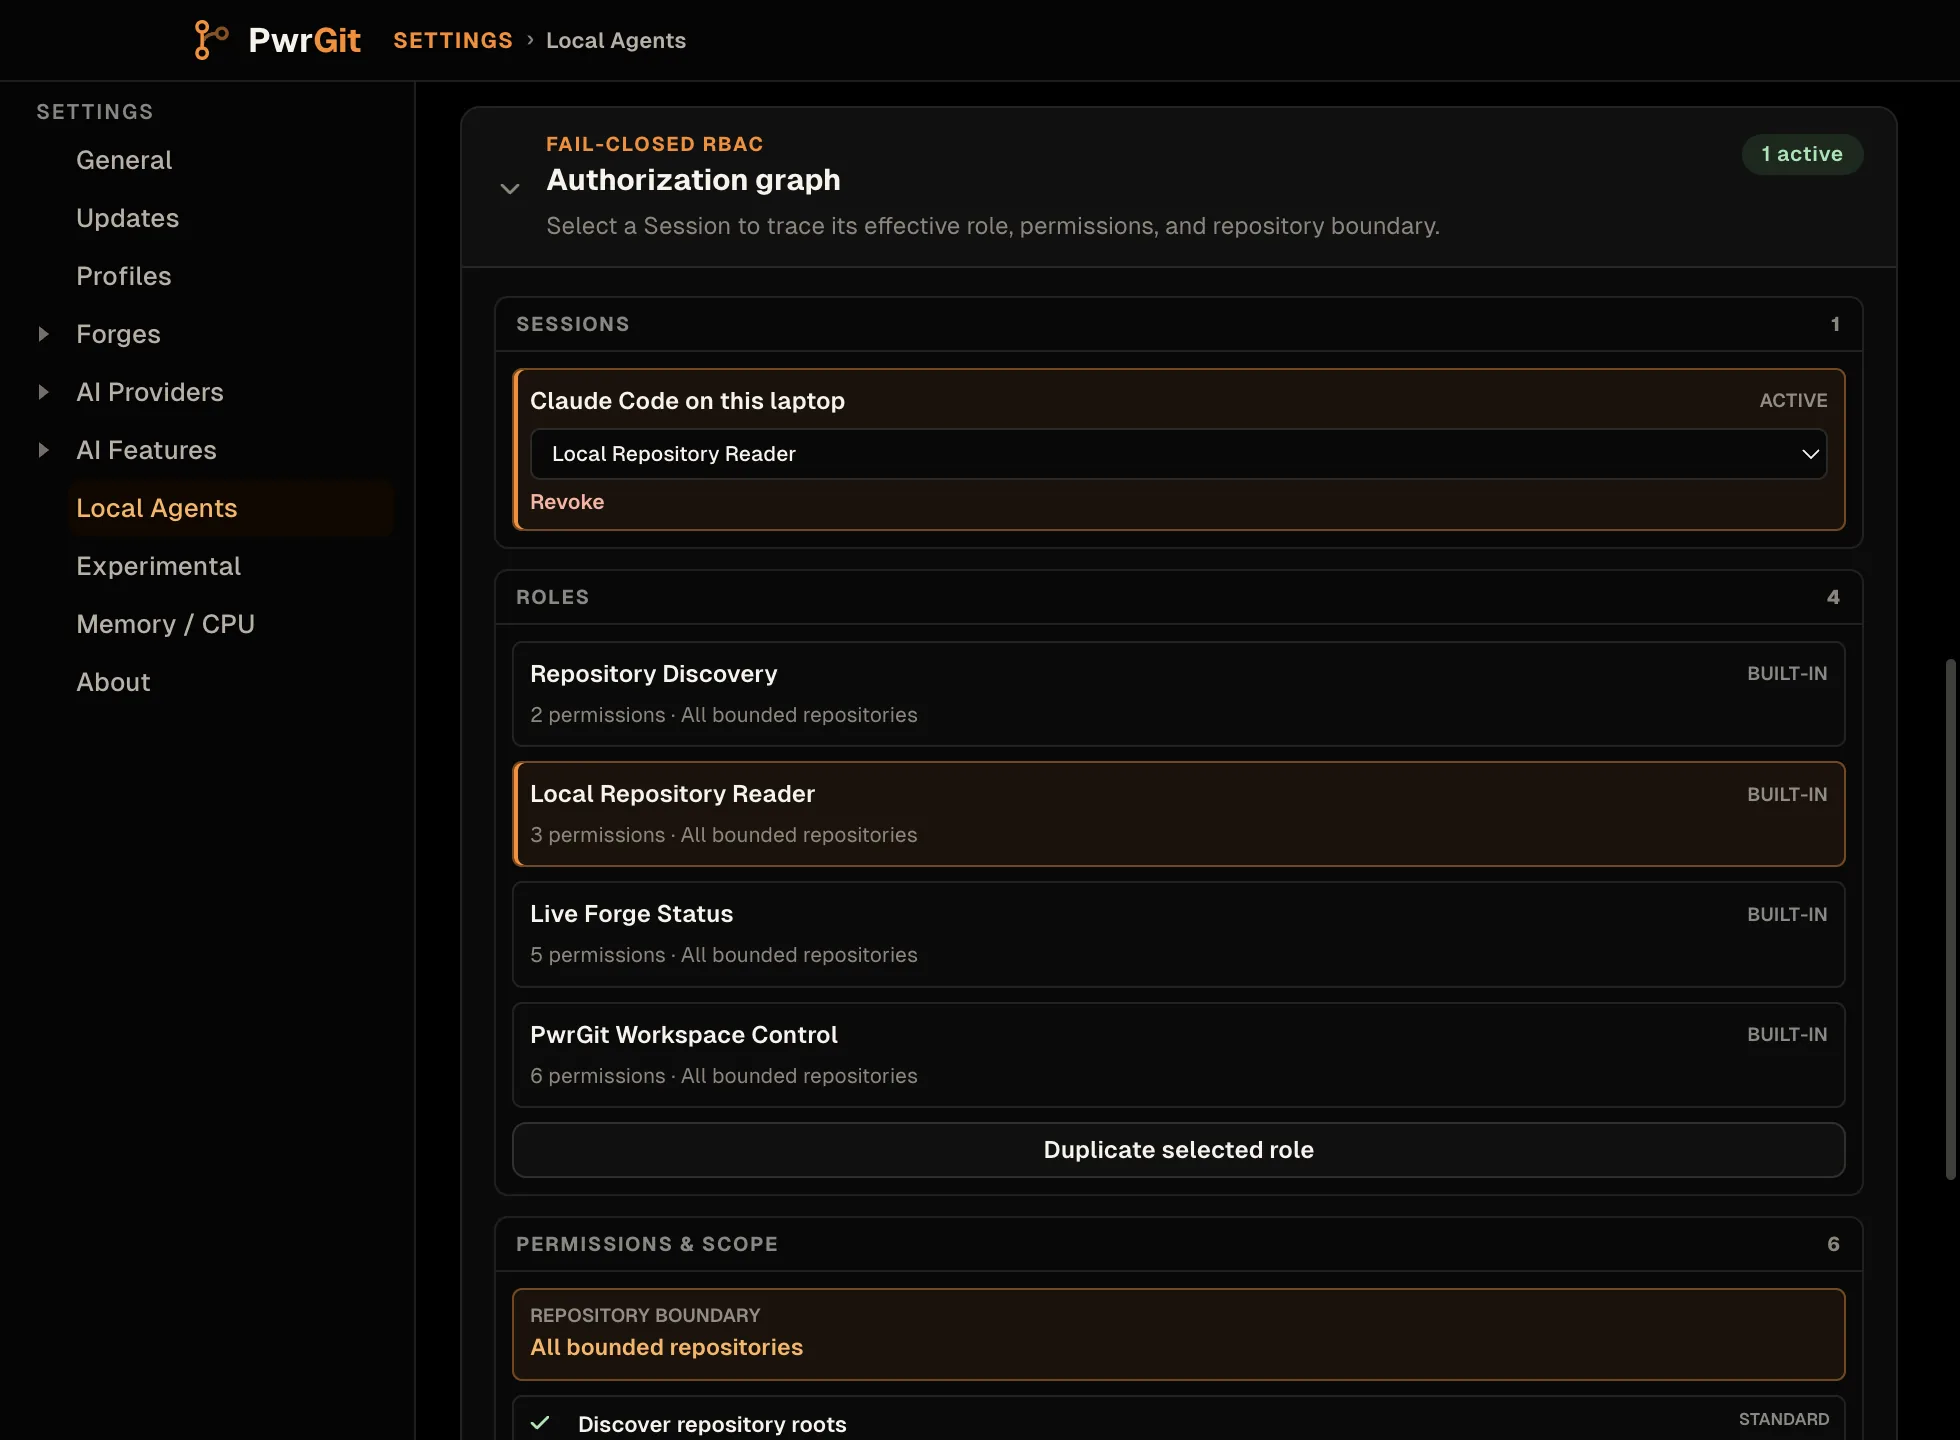Click Duplicate selected role button
The image size is (1960, 1440).
(1178, 1150)
